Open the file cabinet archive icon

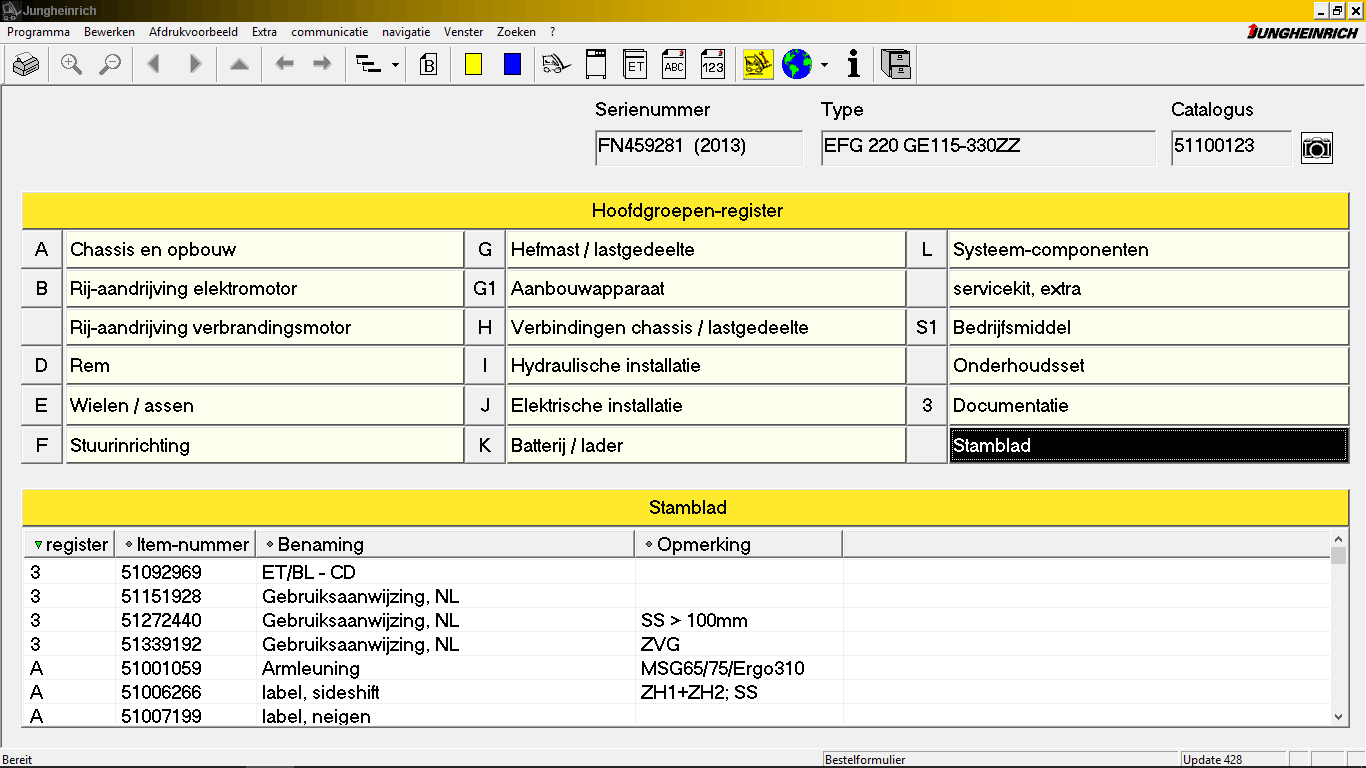pos(895,65)
